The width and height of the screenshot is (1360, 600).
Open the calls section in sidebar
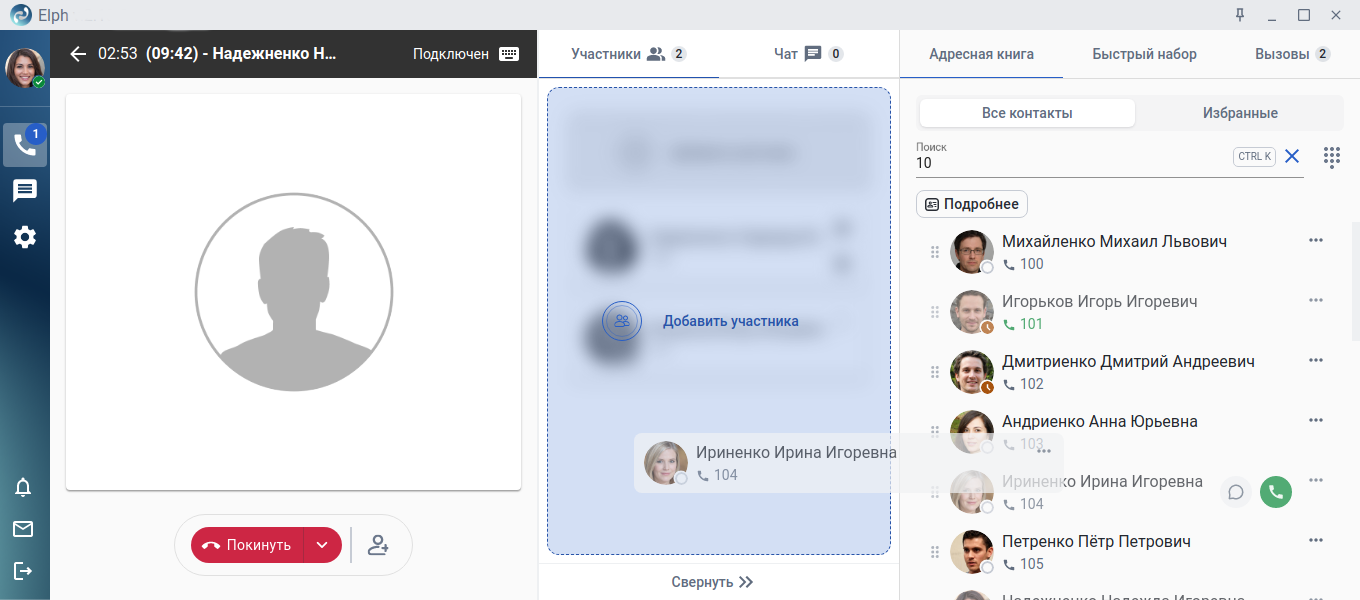click(x=24, y=145)
